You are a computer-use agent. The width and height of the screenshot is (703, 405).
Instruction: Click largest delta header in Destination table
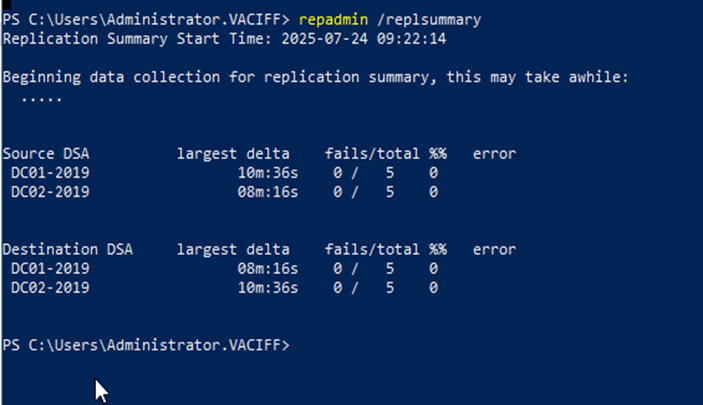[233, 249]
